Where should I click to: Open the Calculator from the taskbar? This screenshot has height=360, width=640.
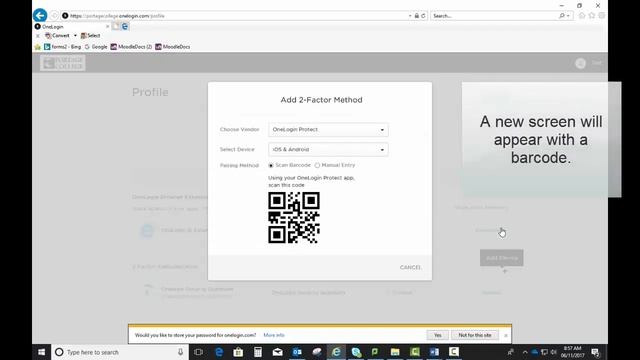tap(258, 352)
